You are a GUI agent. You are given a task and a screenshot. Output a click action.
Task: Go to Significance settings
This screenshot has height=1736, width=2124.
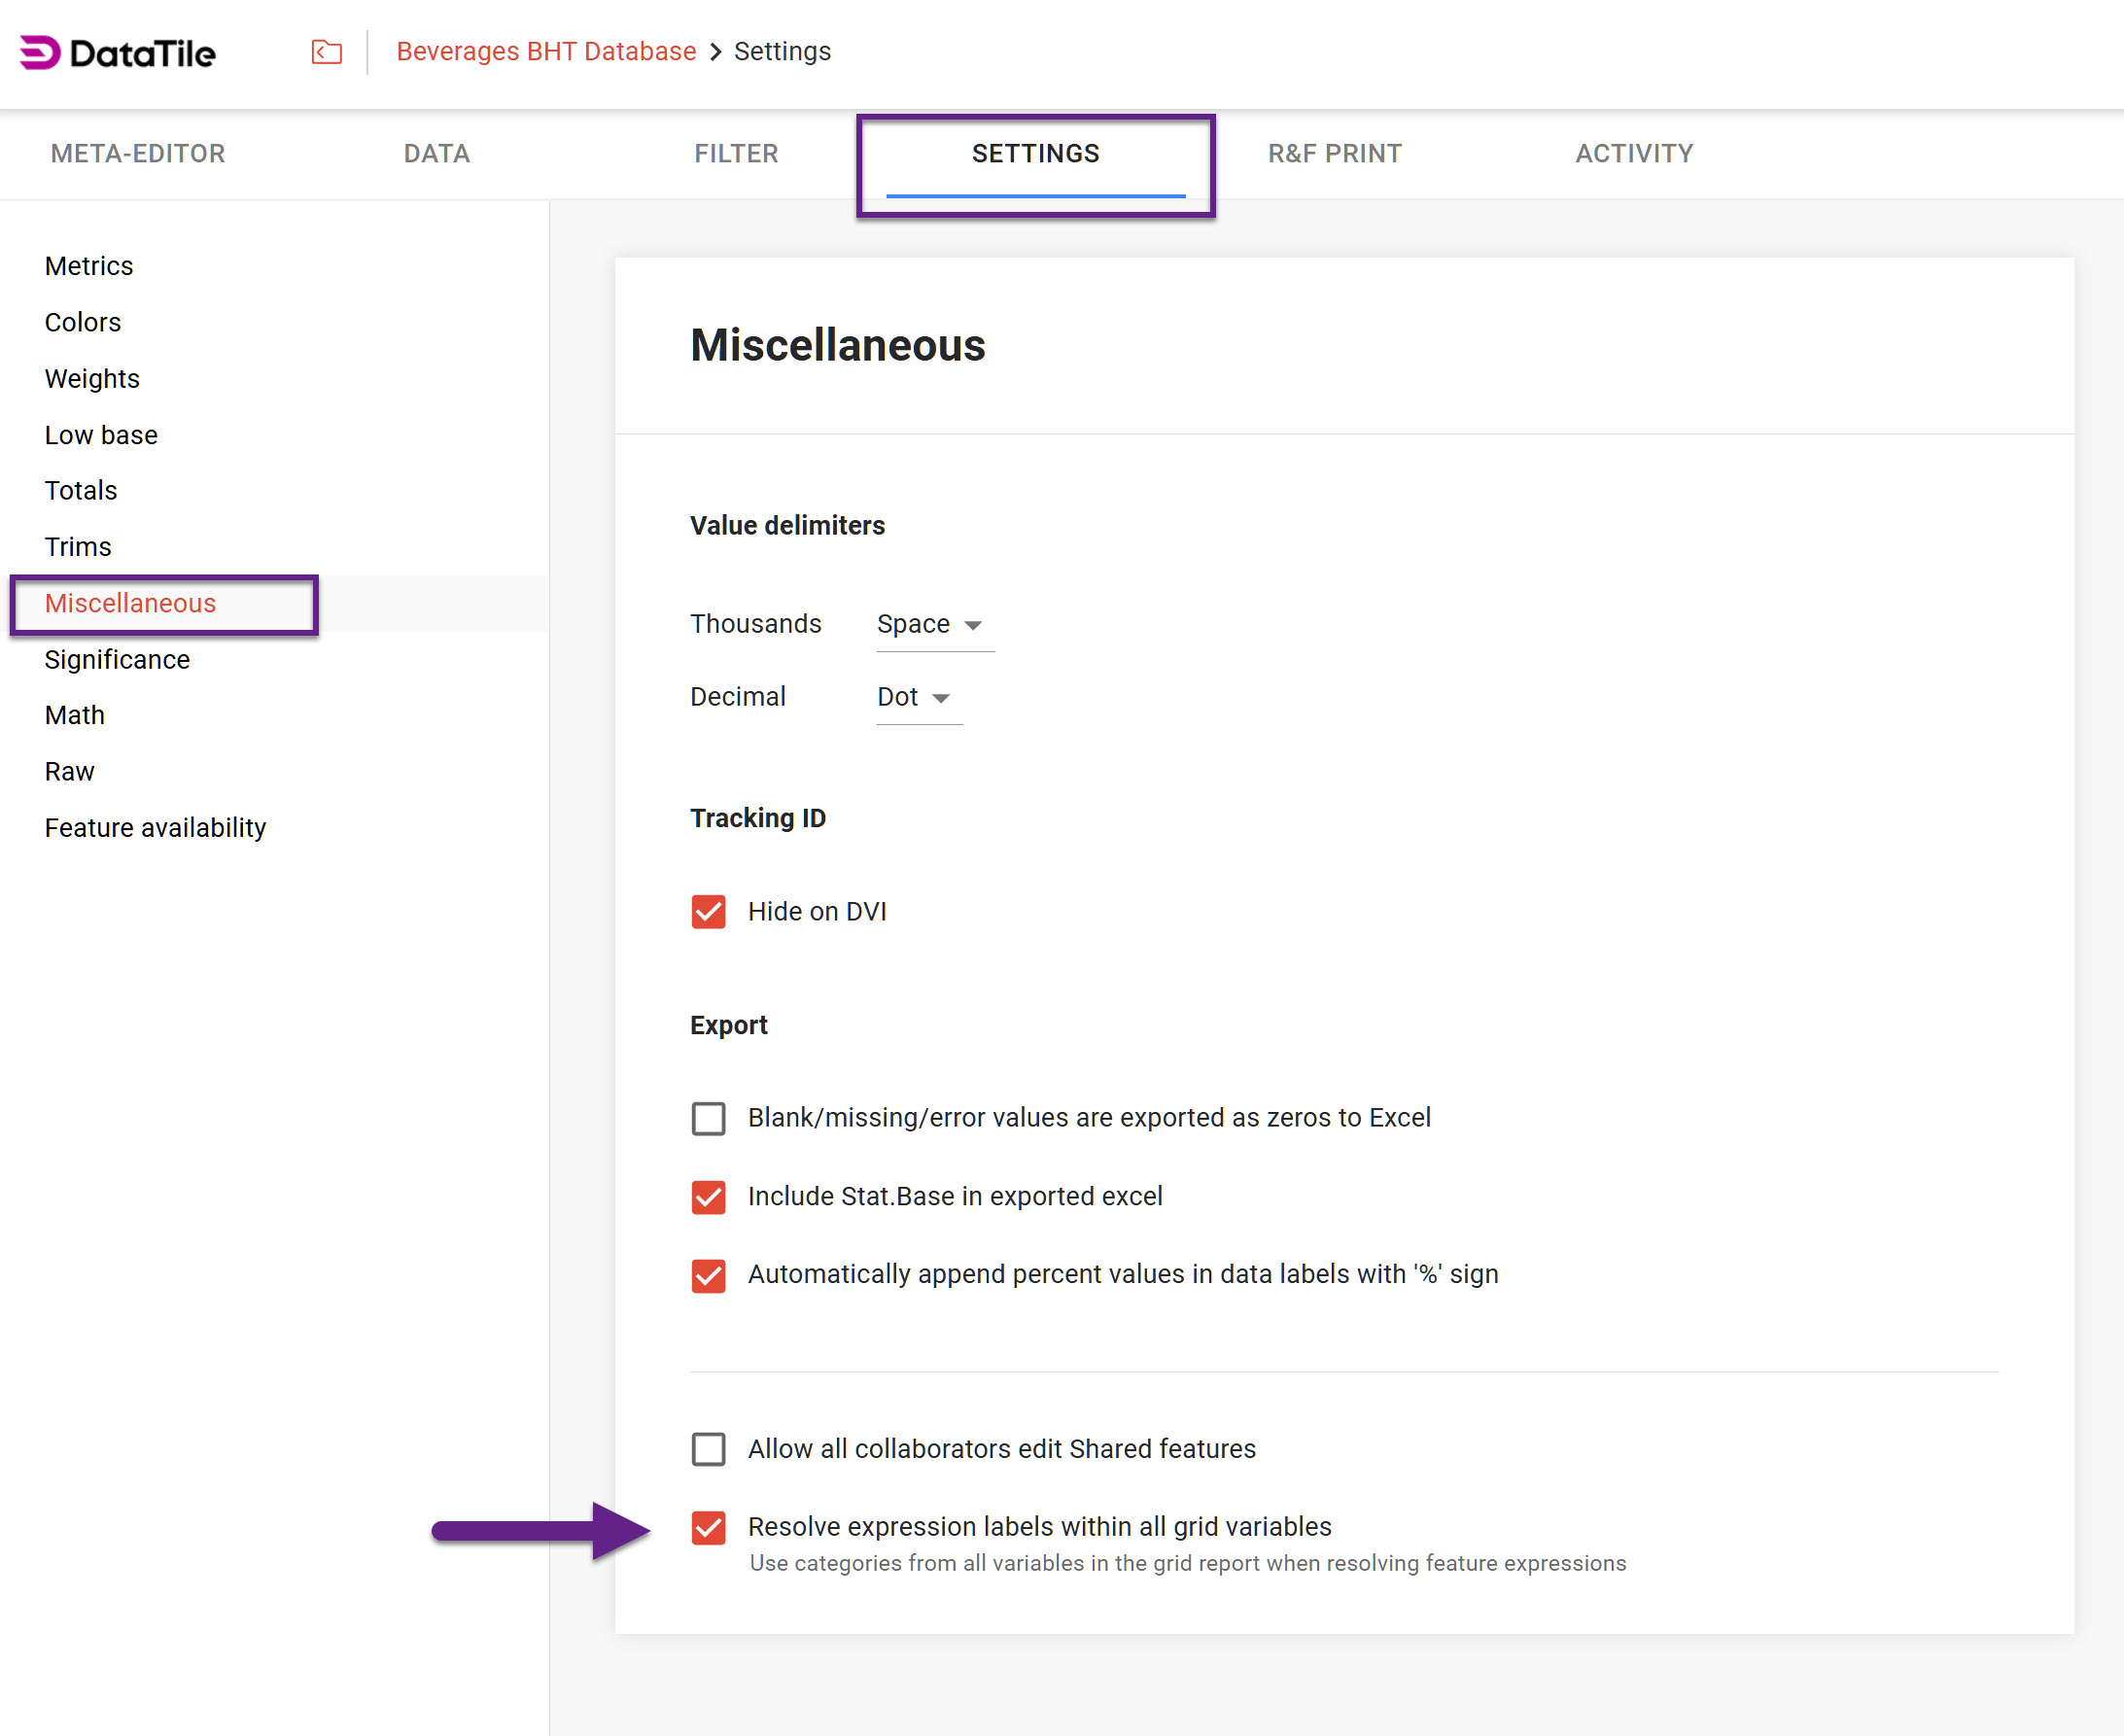pos(117,659)
